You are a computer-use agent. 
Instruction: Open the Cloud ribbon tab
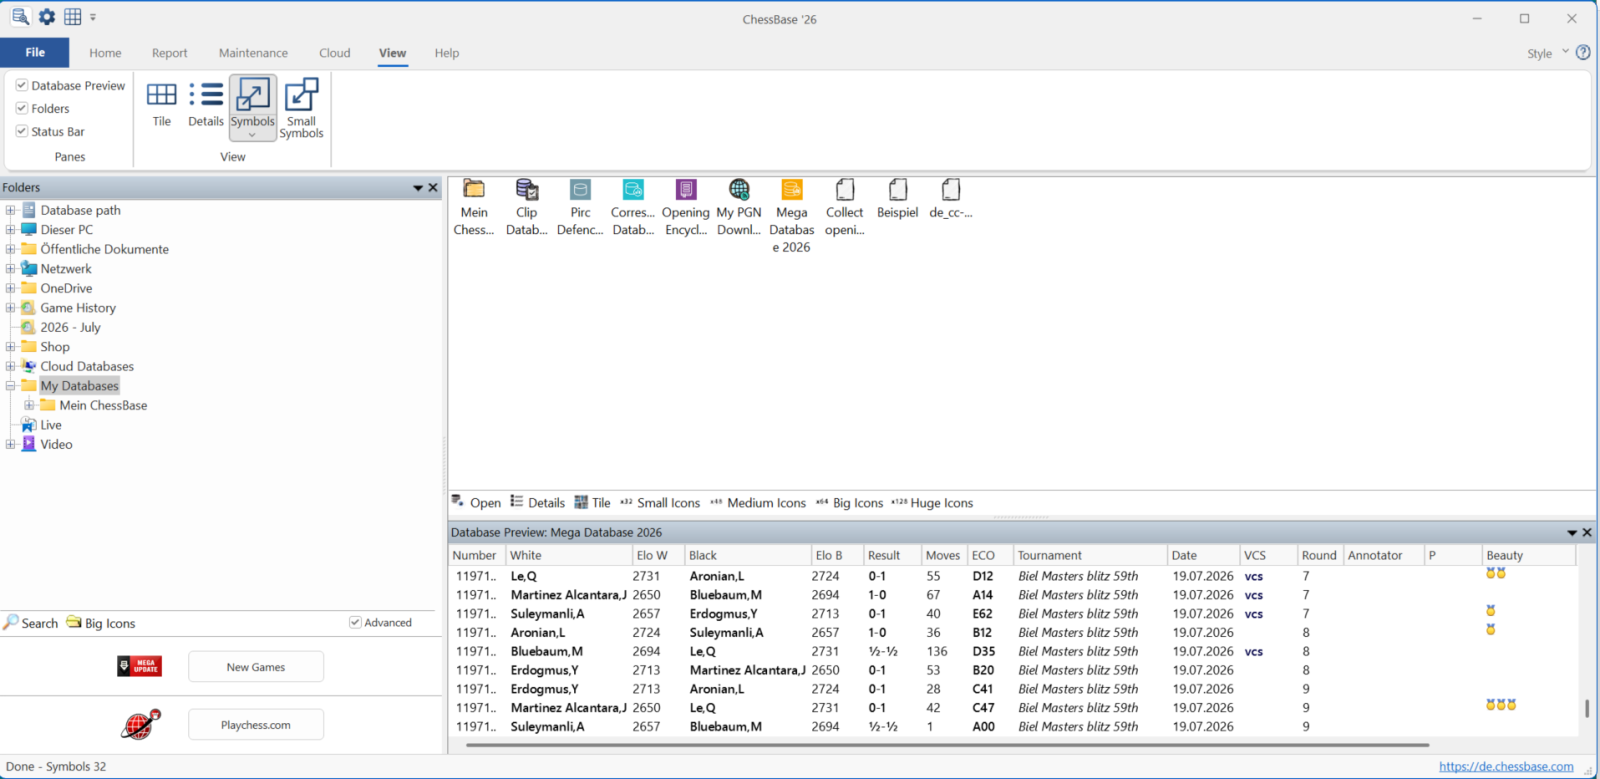(334, 53)
